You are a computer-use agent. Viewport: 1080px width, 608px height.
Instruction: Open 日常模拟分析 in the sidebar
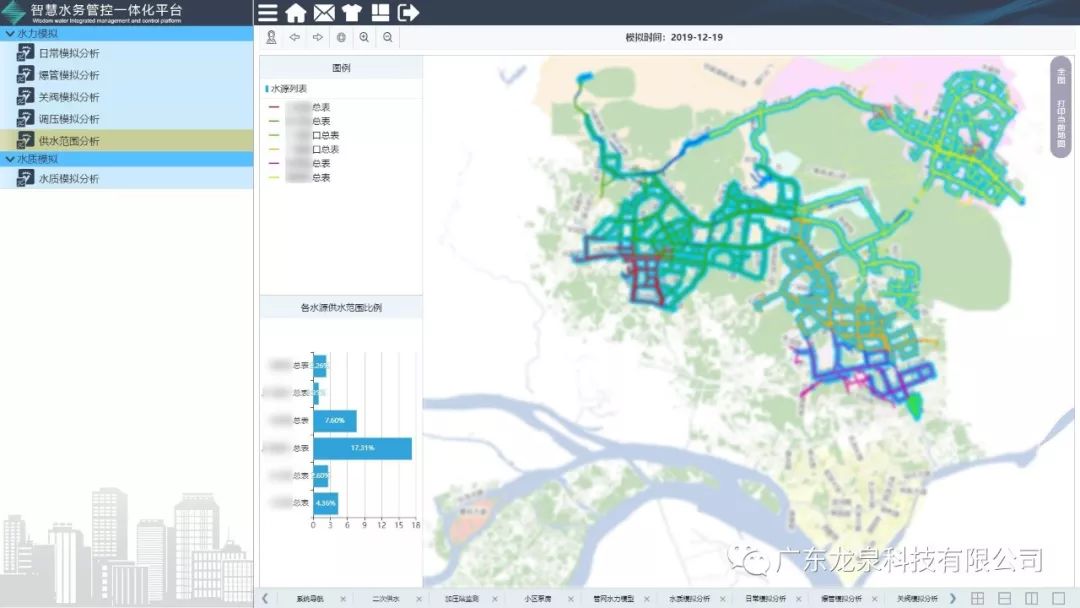click(68, 54)
